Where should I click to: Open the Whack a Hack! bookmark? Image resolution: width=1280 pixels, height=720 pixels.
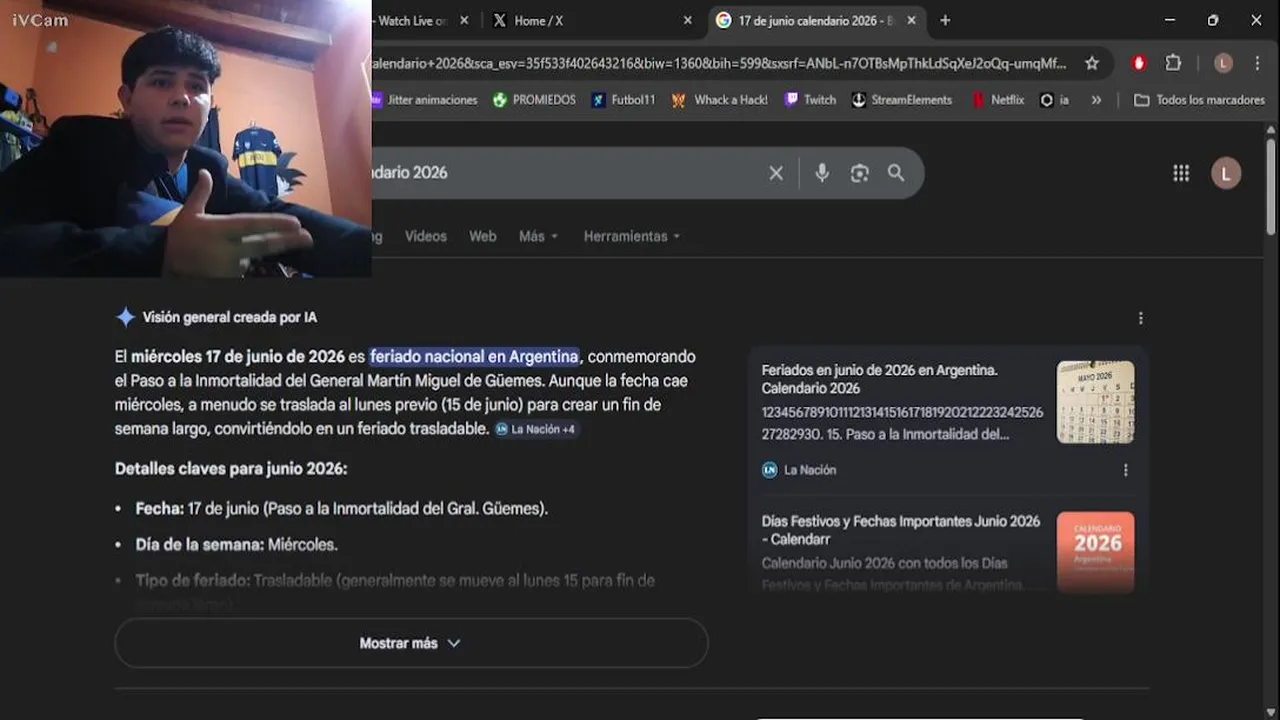pyautogui.click(x=720, y=100)
